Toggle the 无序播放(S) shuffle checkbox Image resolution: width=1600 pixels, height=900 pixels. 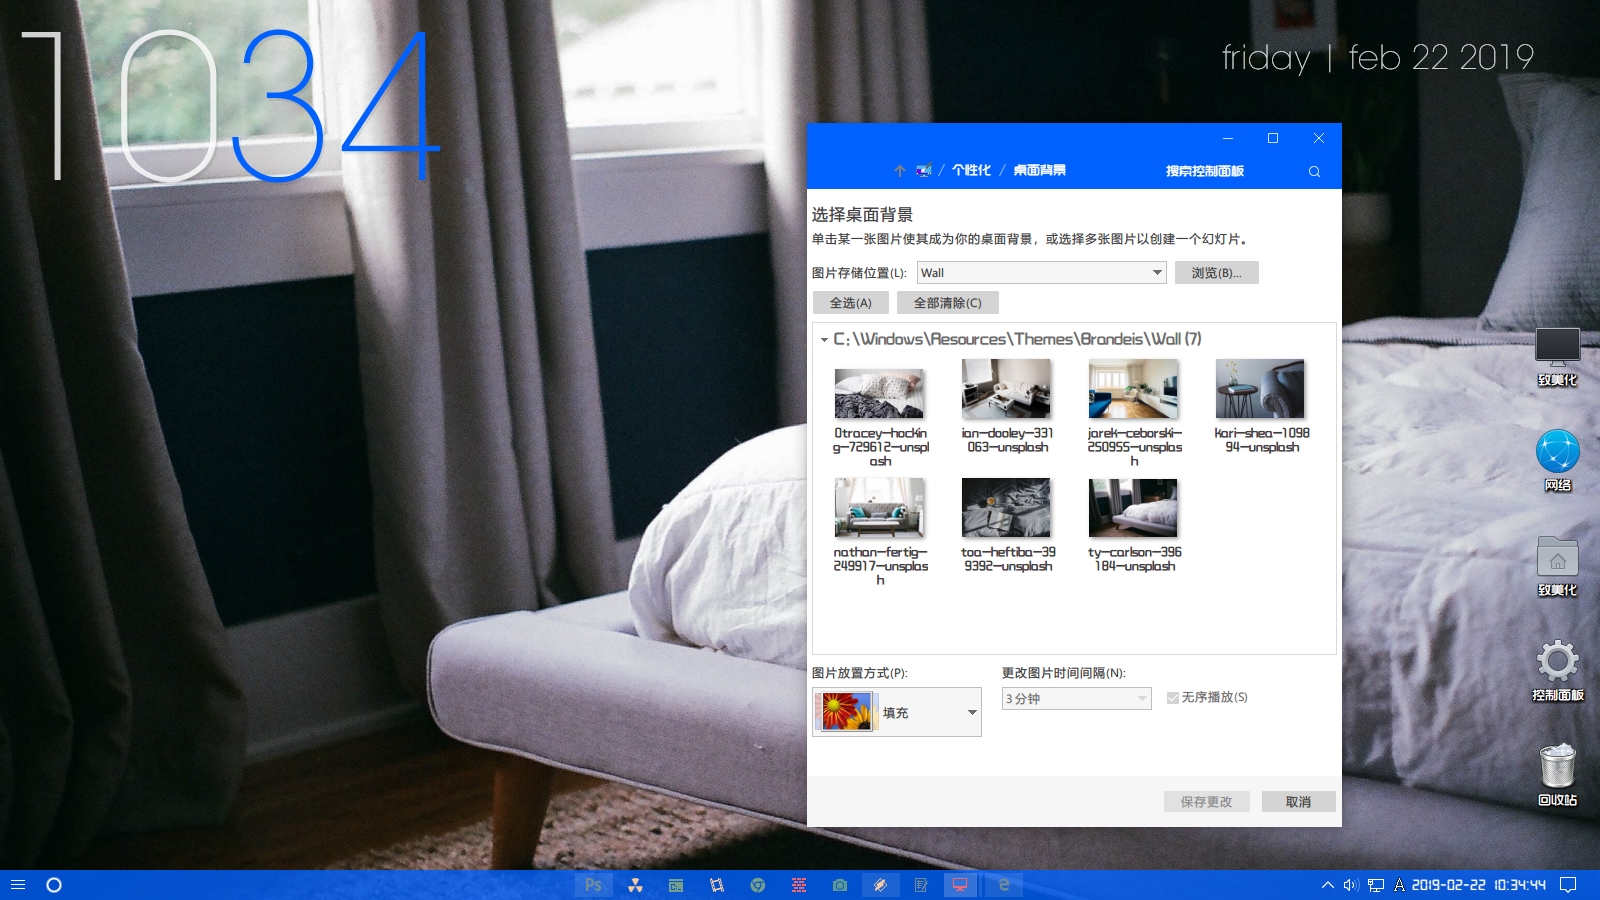click(x=1173, y=698)
